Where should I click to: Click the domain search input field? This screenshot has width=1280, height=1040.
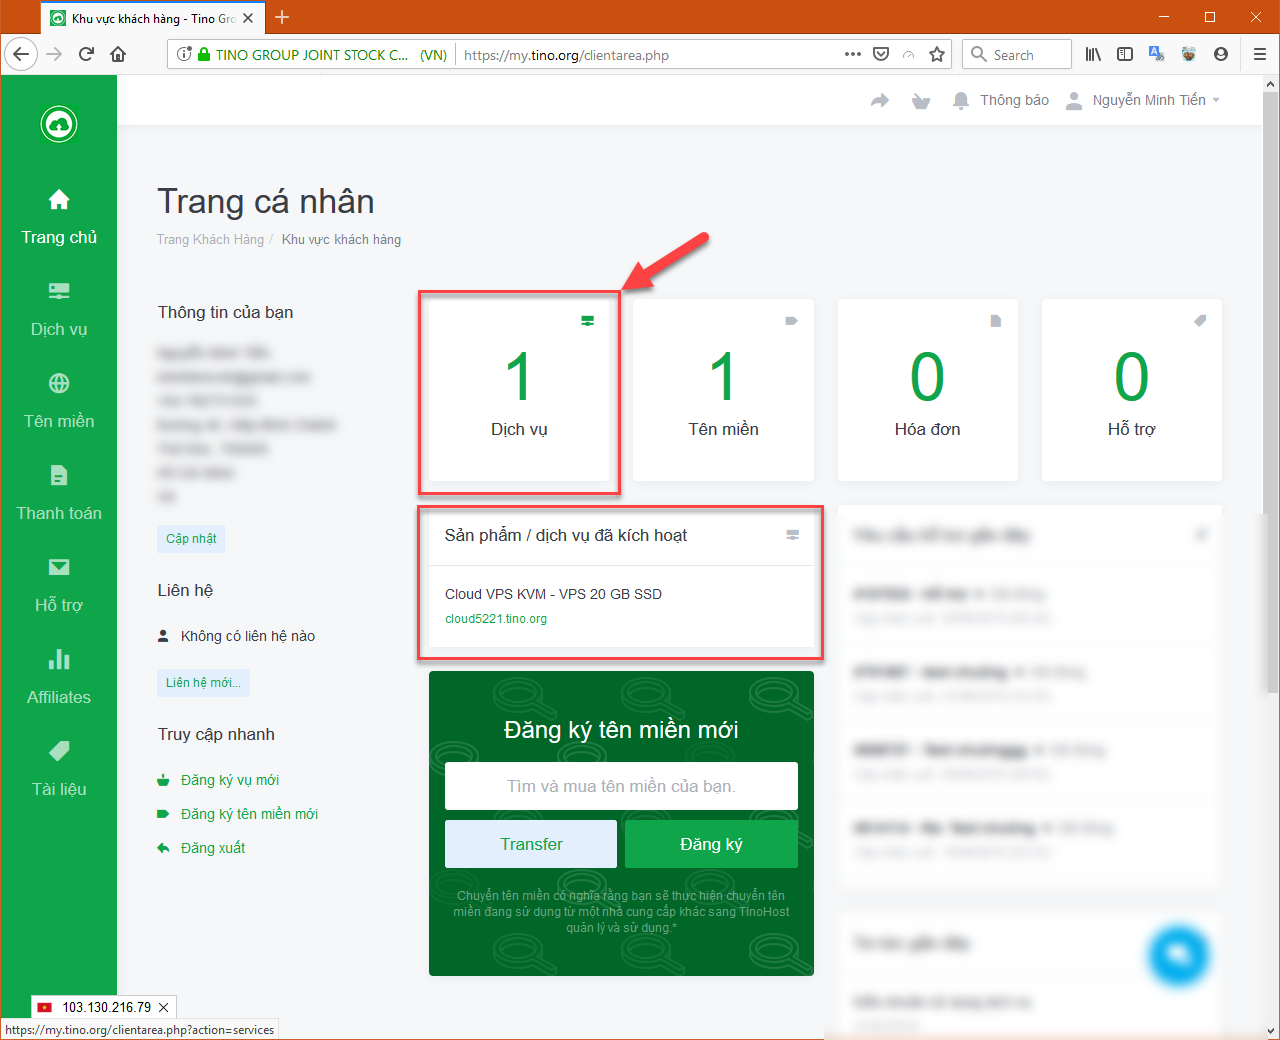point(621,786)
